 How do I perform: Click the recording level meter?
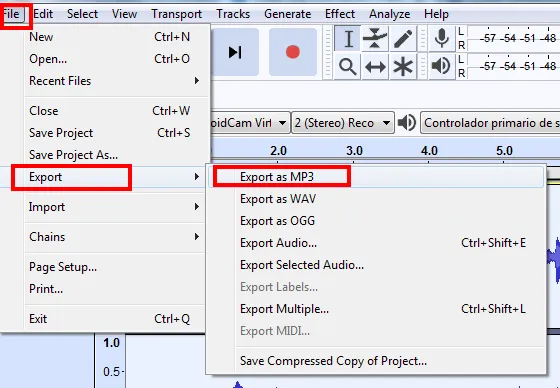click(x=513, y=38)
